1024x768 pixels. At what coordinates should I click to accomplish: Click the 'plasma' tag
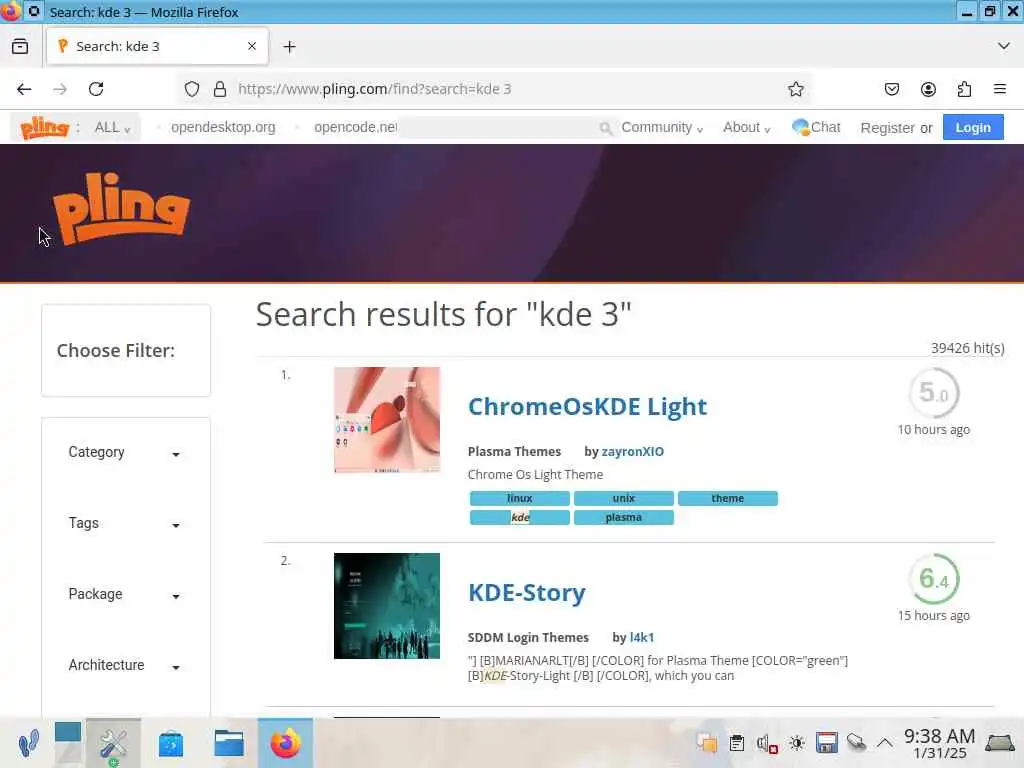coord(624,517)
